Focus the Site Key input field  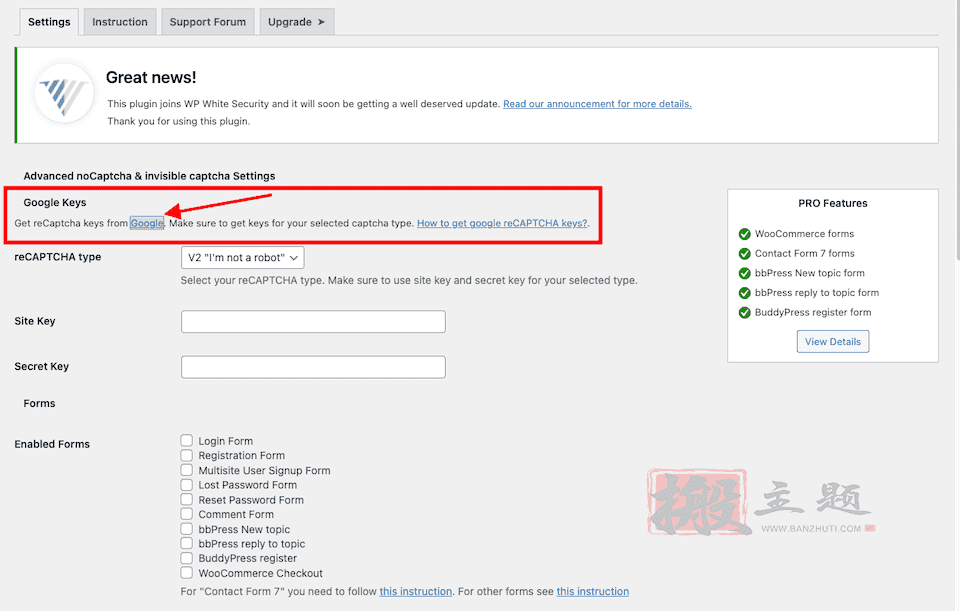[313, 321]
